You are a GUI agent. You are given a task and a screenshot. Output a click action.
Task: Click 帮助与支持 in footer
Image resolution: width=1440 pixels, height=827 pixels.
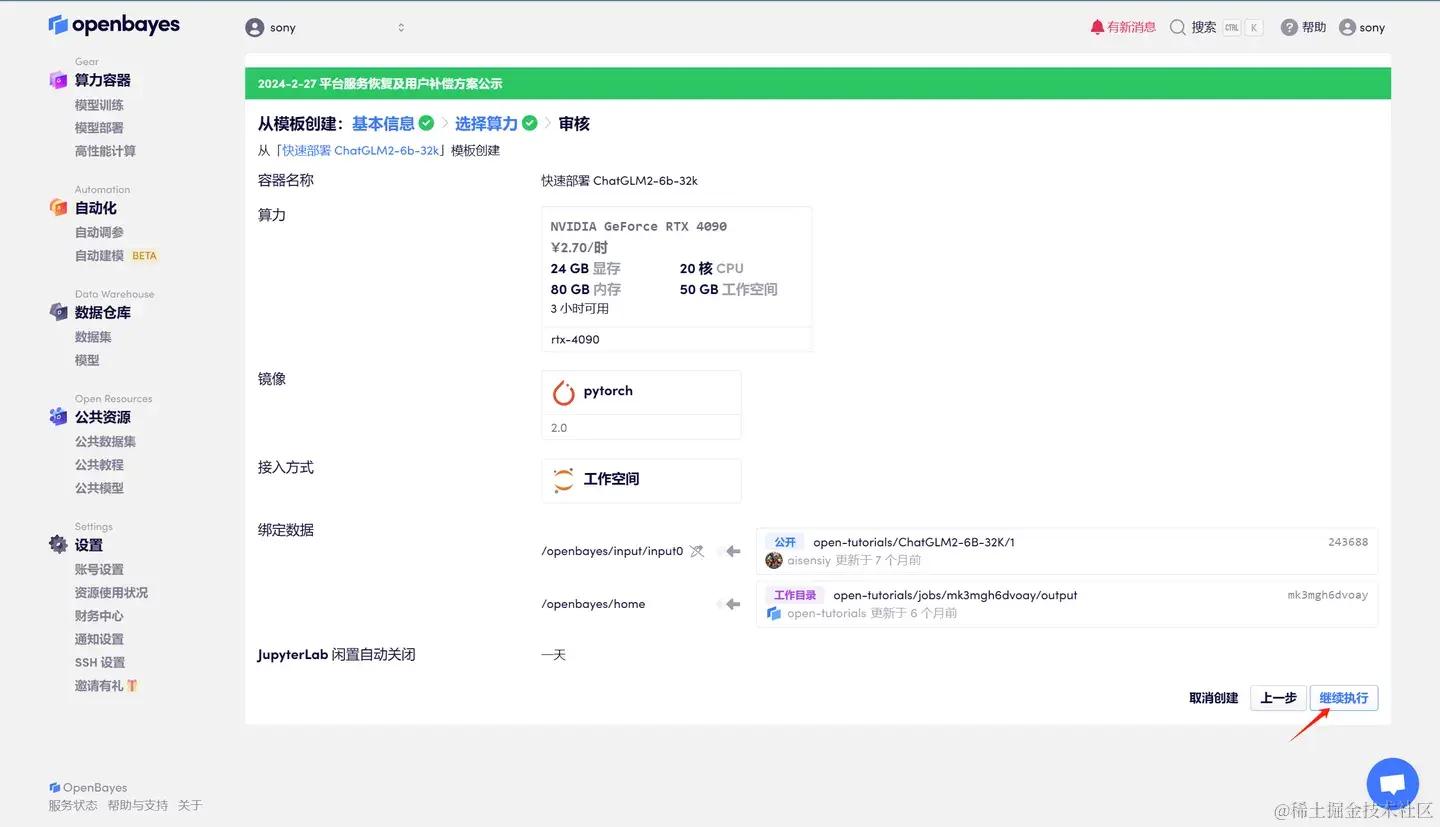tap(138, 805)
